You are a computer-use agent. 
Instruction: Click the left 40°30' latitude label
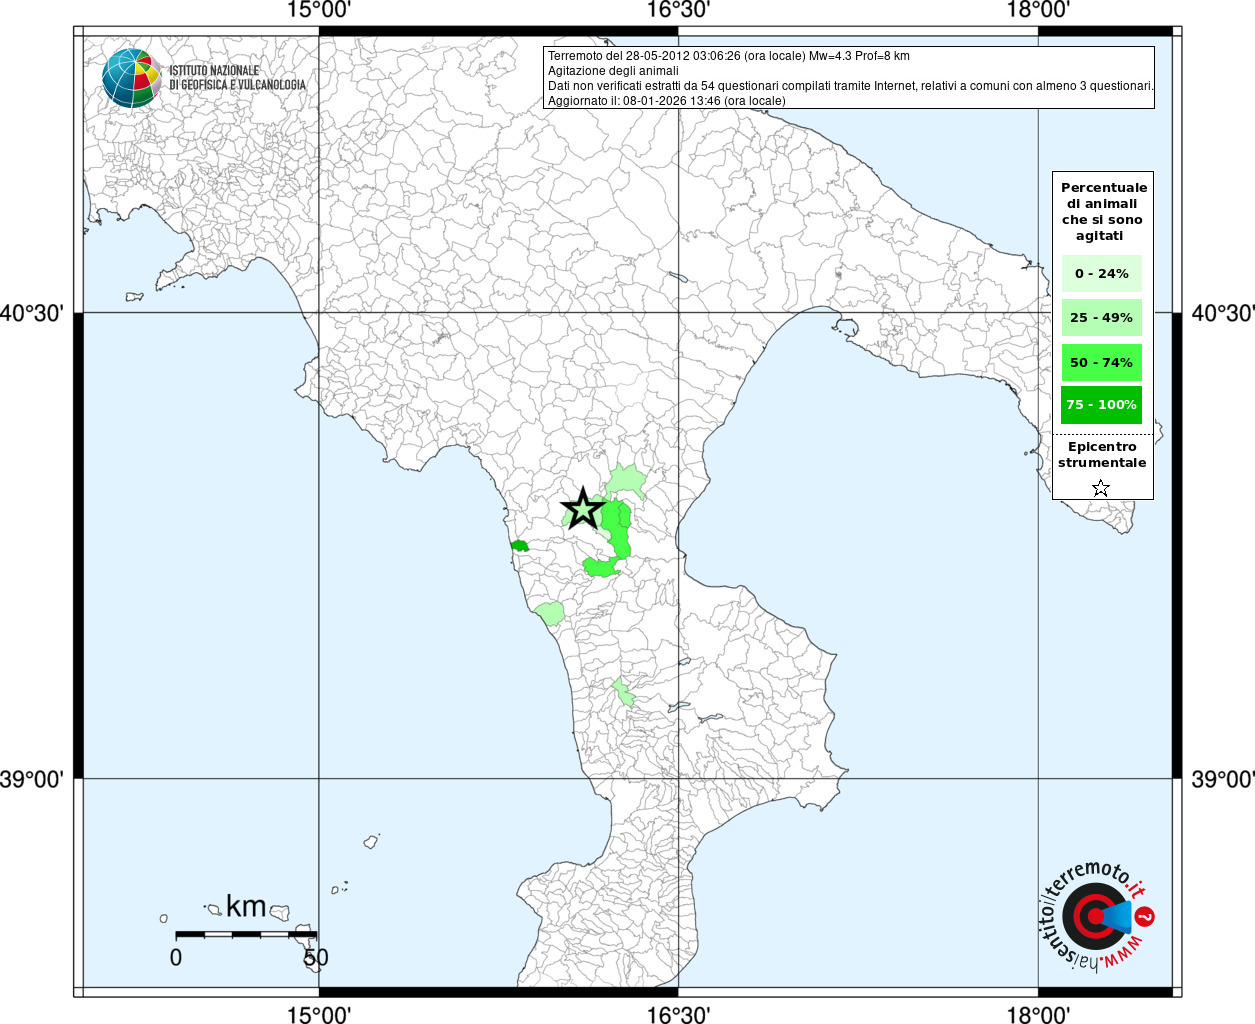coord(32,313)
